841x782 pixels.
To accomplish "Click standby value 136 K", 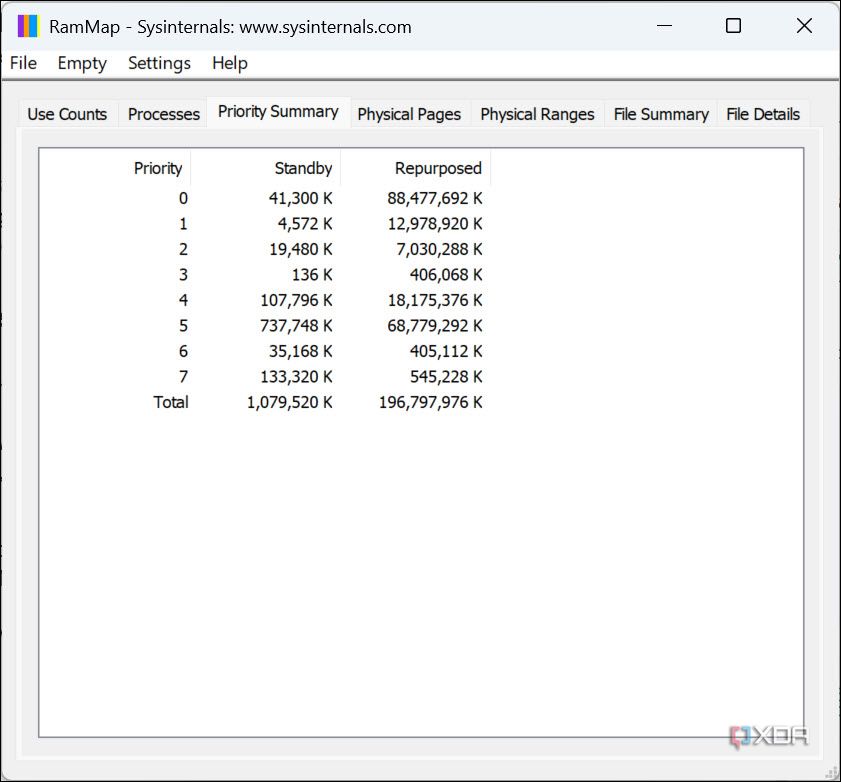I will tap(312, 275).
